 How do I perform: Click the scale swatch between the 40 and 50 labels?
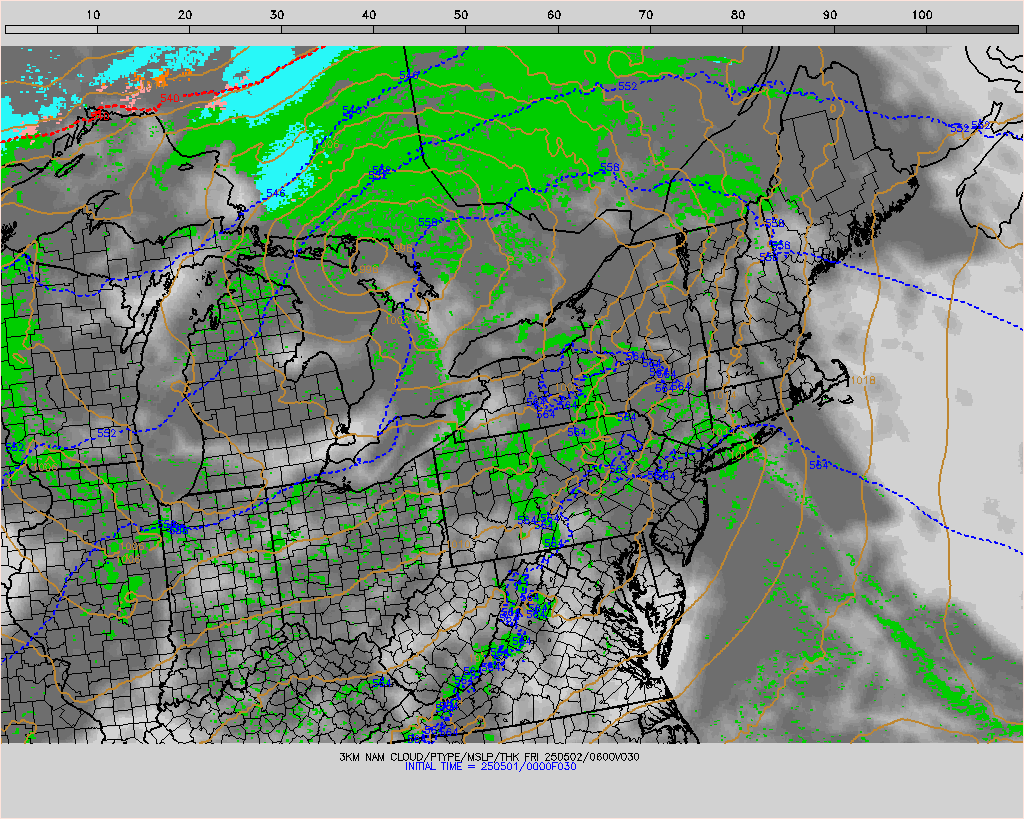(419, 29)
